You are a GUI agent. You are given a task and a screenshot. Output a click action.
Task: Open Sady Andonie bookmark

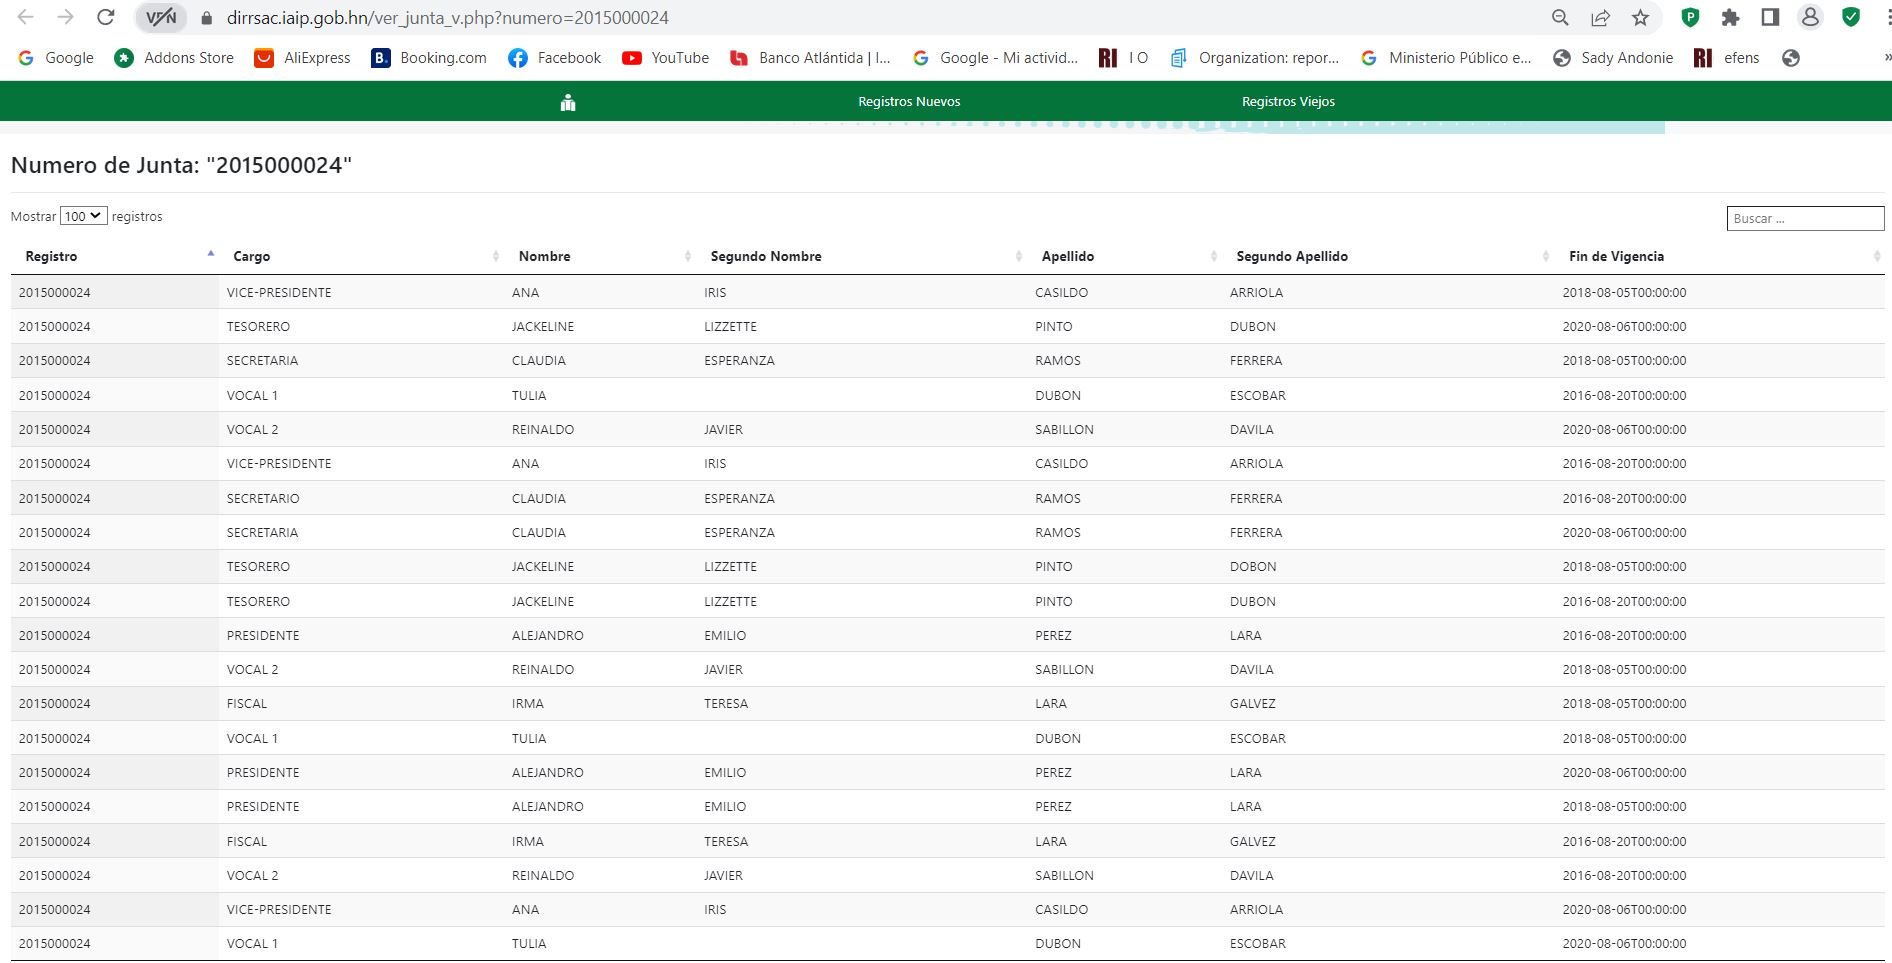1613,58
